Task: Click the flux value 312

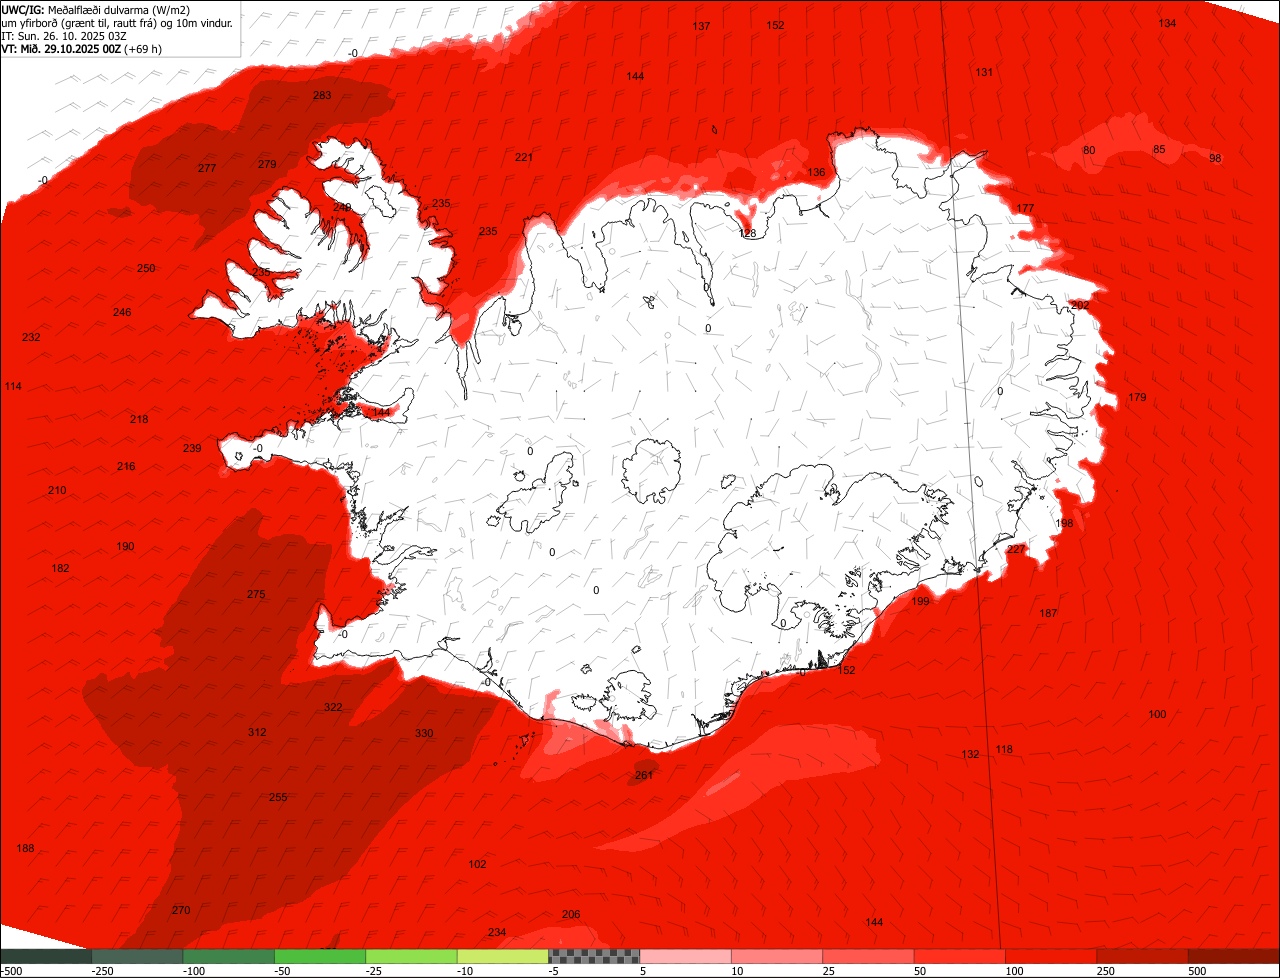Action: [x=257, y=732]
